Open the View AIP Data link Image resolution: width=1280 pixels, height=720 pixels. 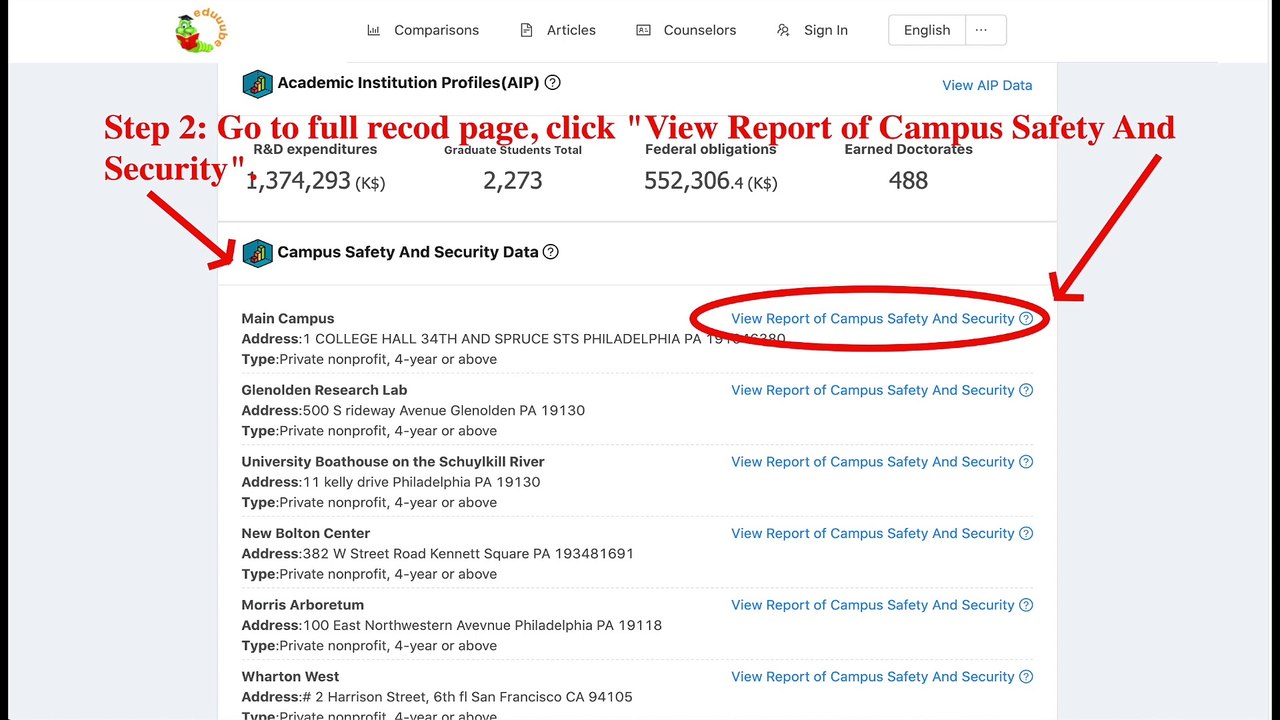tap(987, 85)
